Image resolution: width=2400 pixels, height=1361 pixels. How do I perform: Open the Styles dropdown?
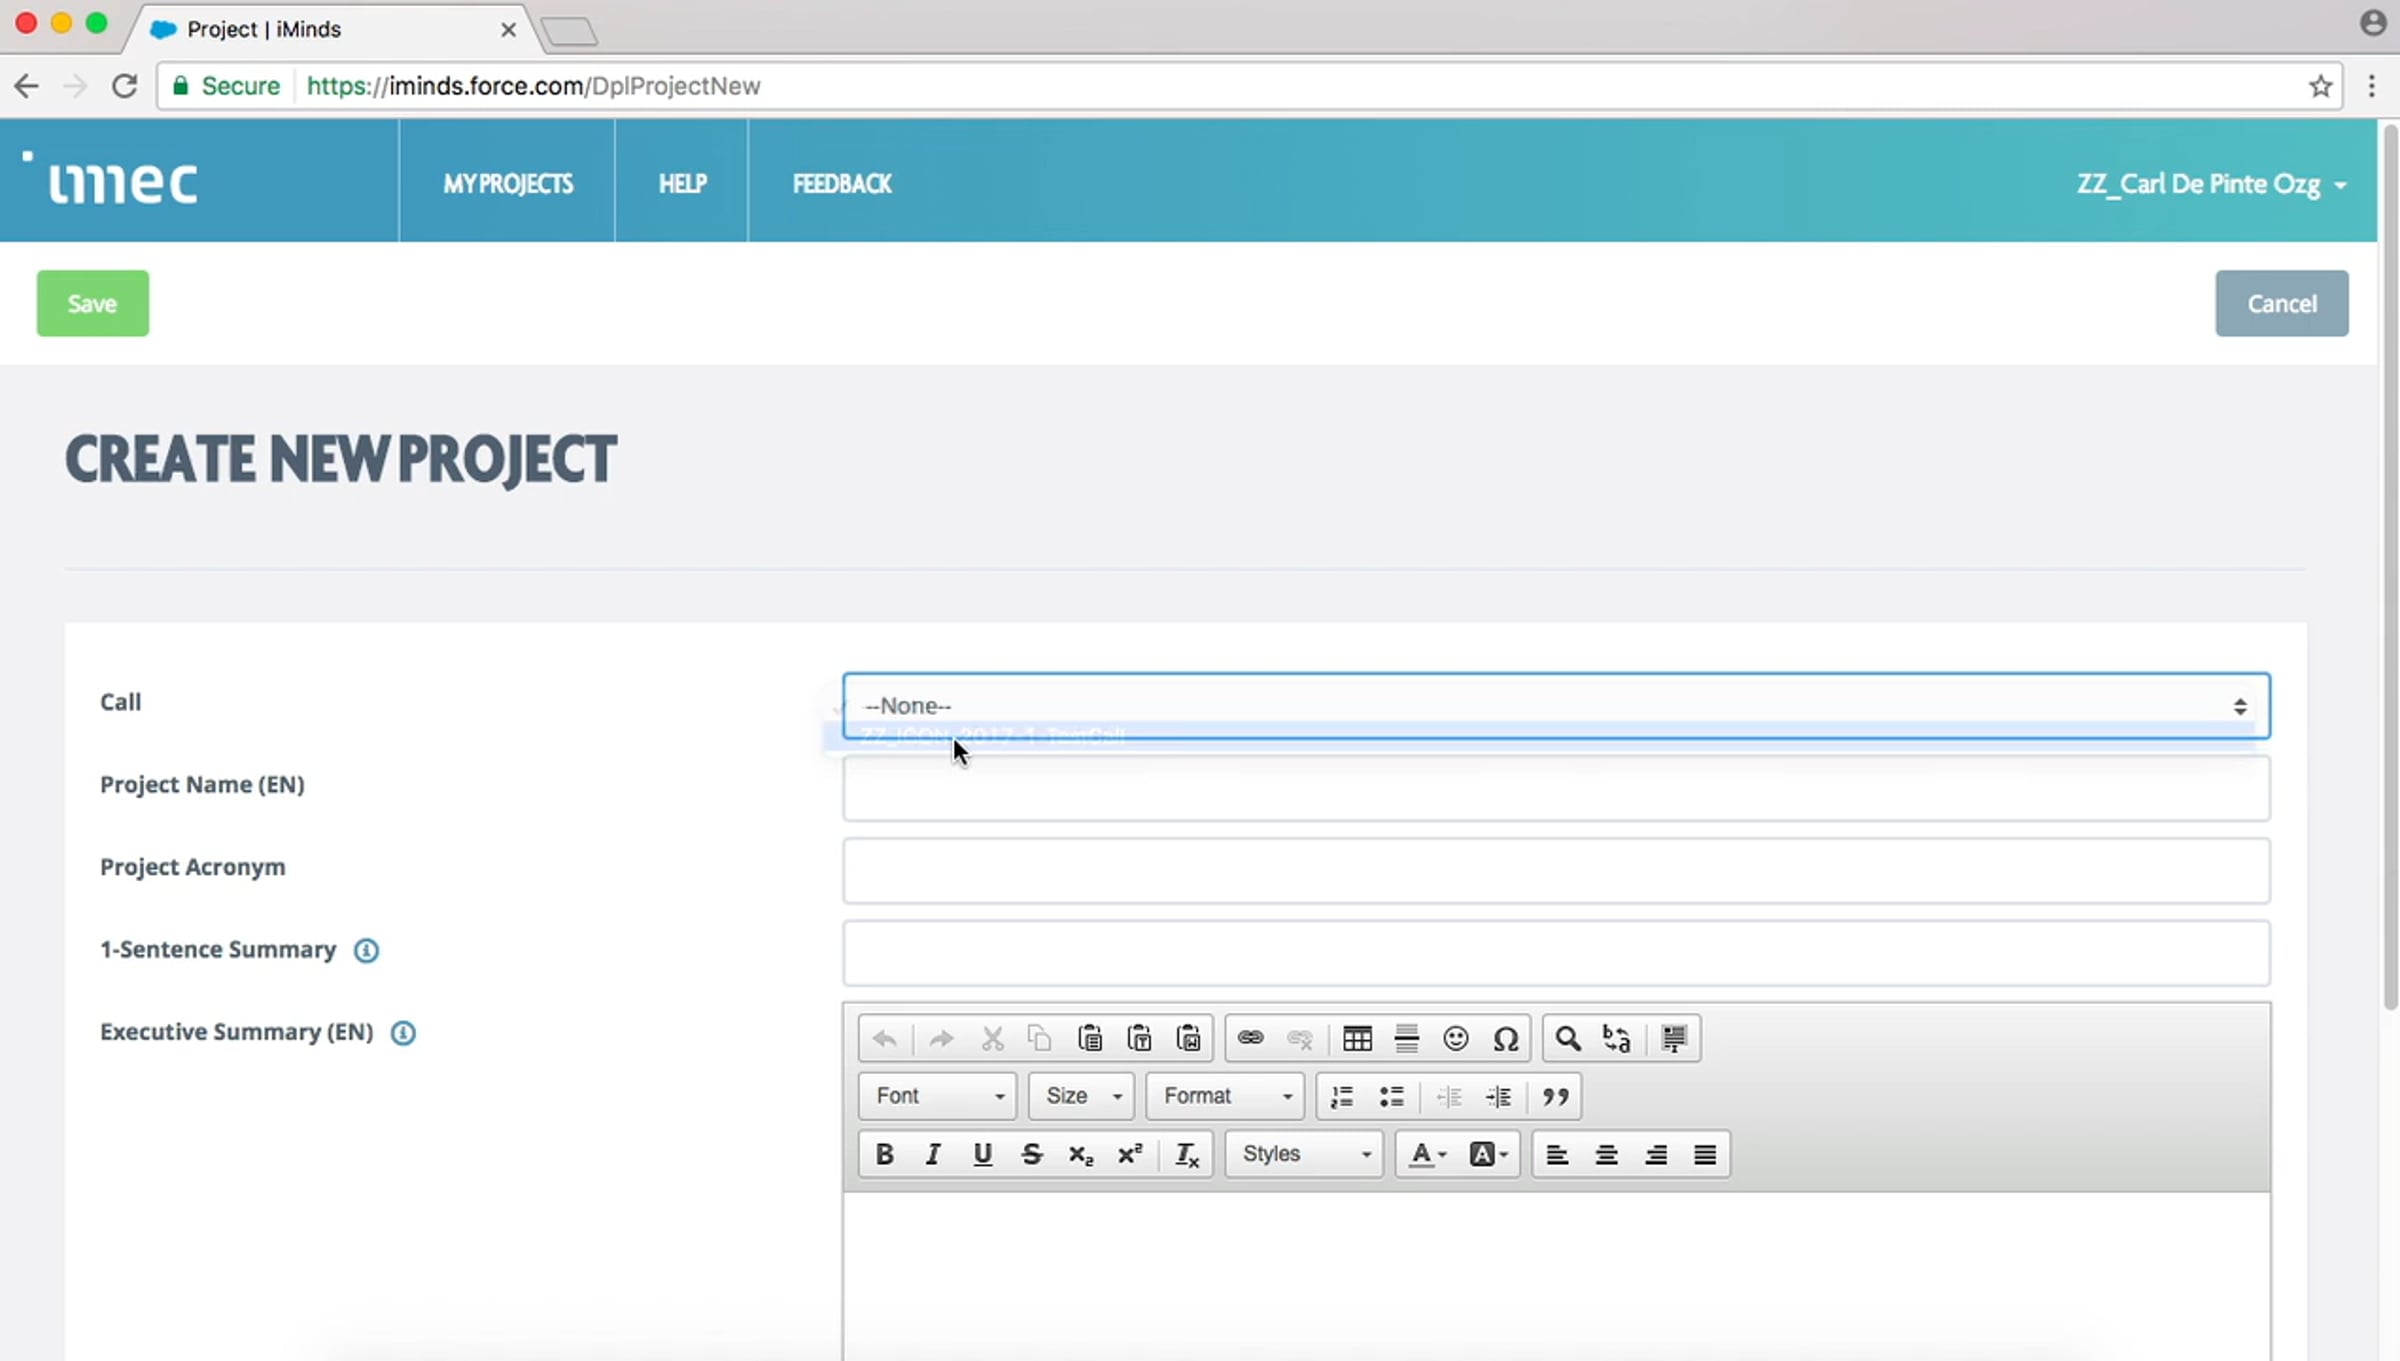1305,1155
